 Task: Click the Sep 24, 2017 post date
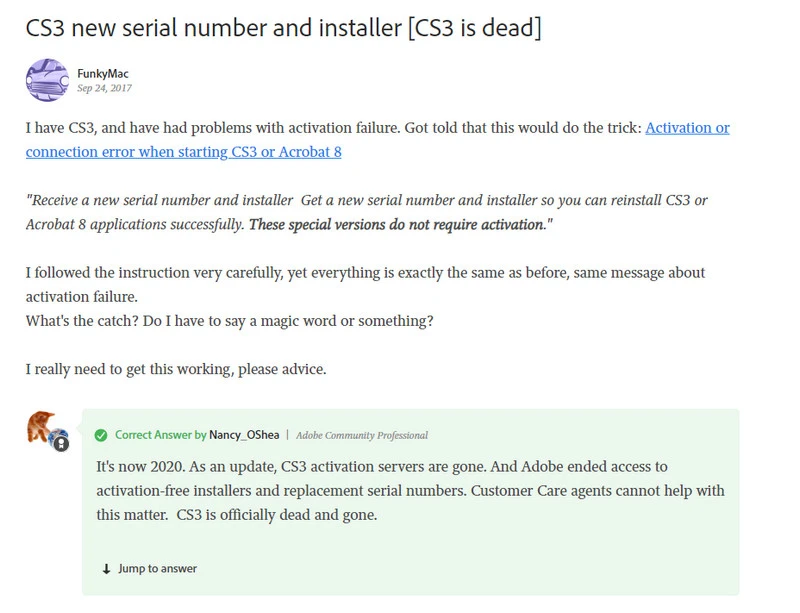tap(104, 88)
